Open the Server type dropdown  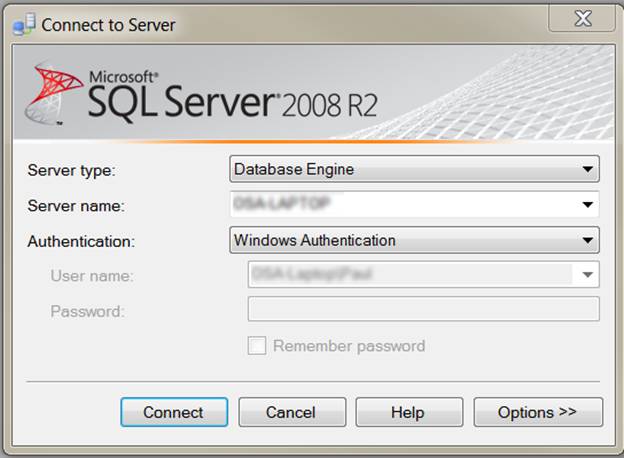tap(414, 169)
